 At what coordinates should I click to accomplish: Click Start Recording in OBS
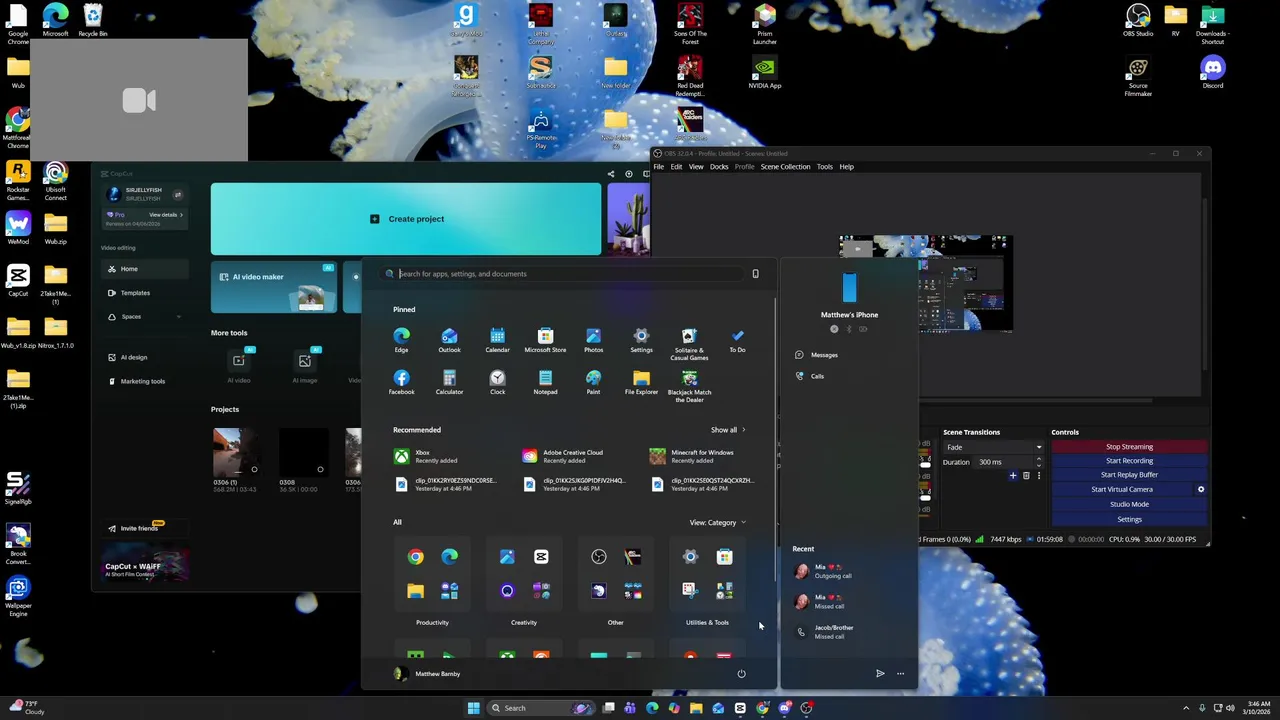[x=1129, y=461]
